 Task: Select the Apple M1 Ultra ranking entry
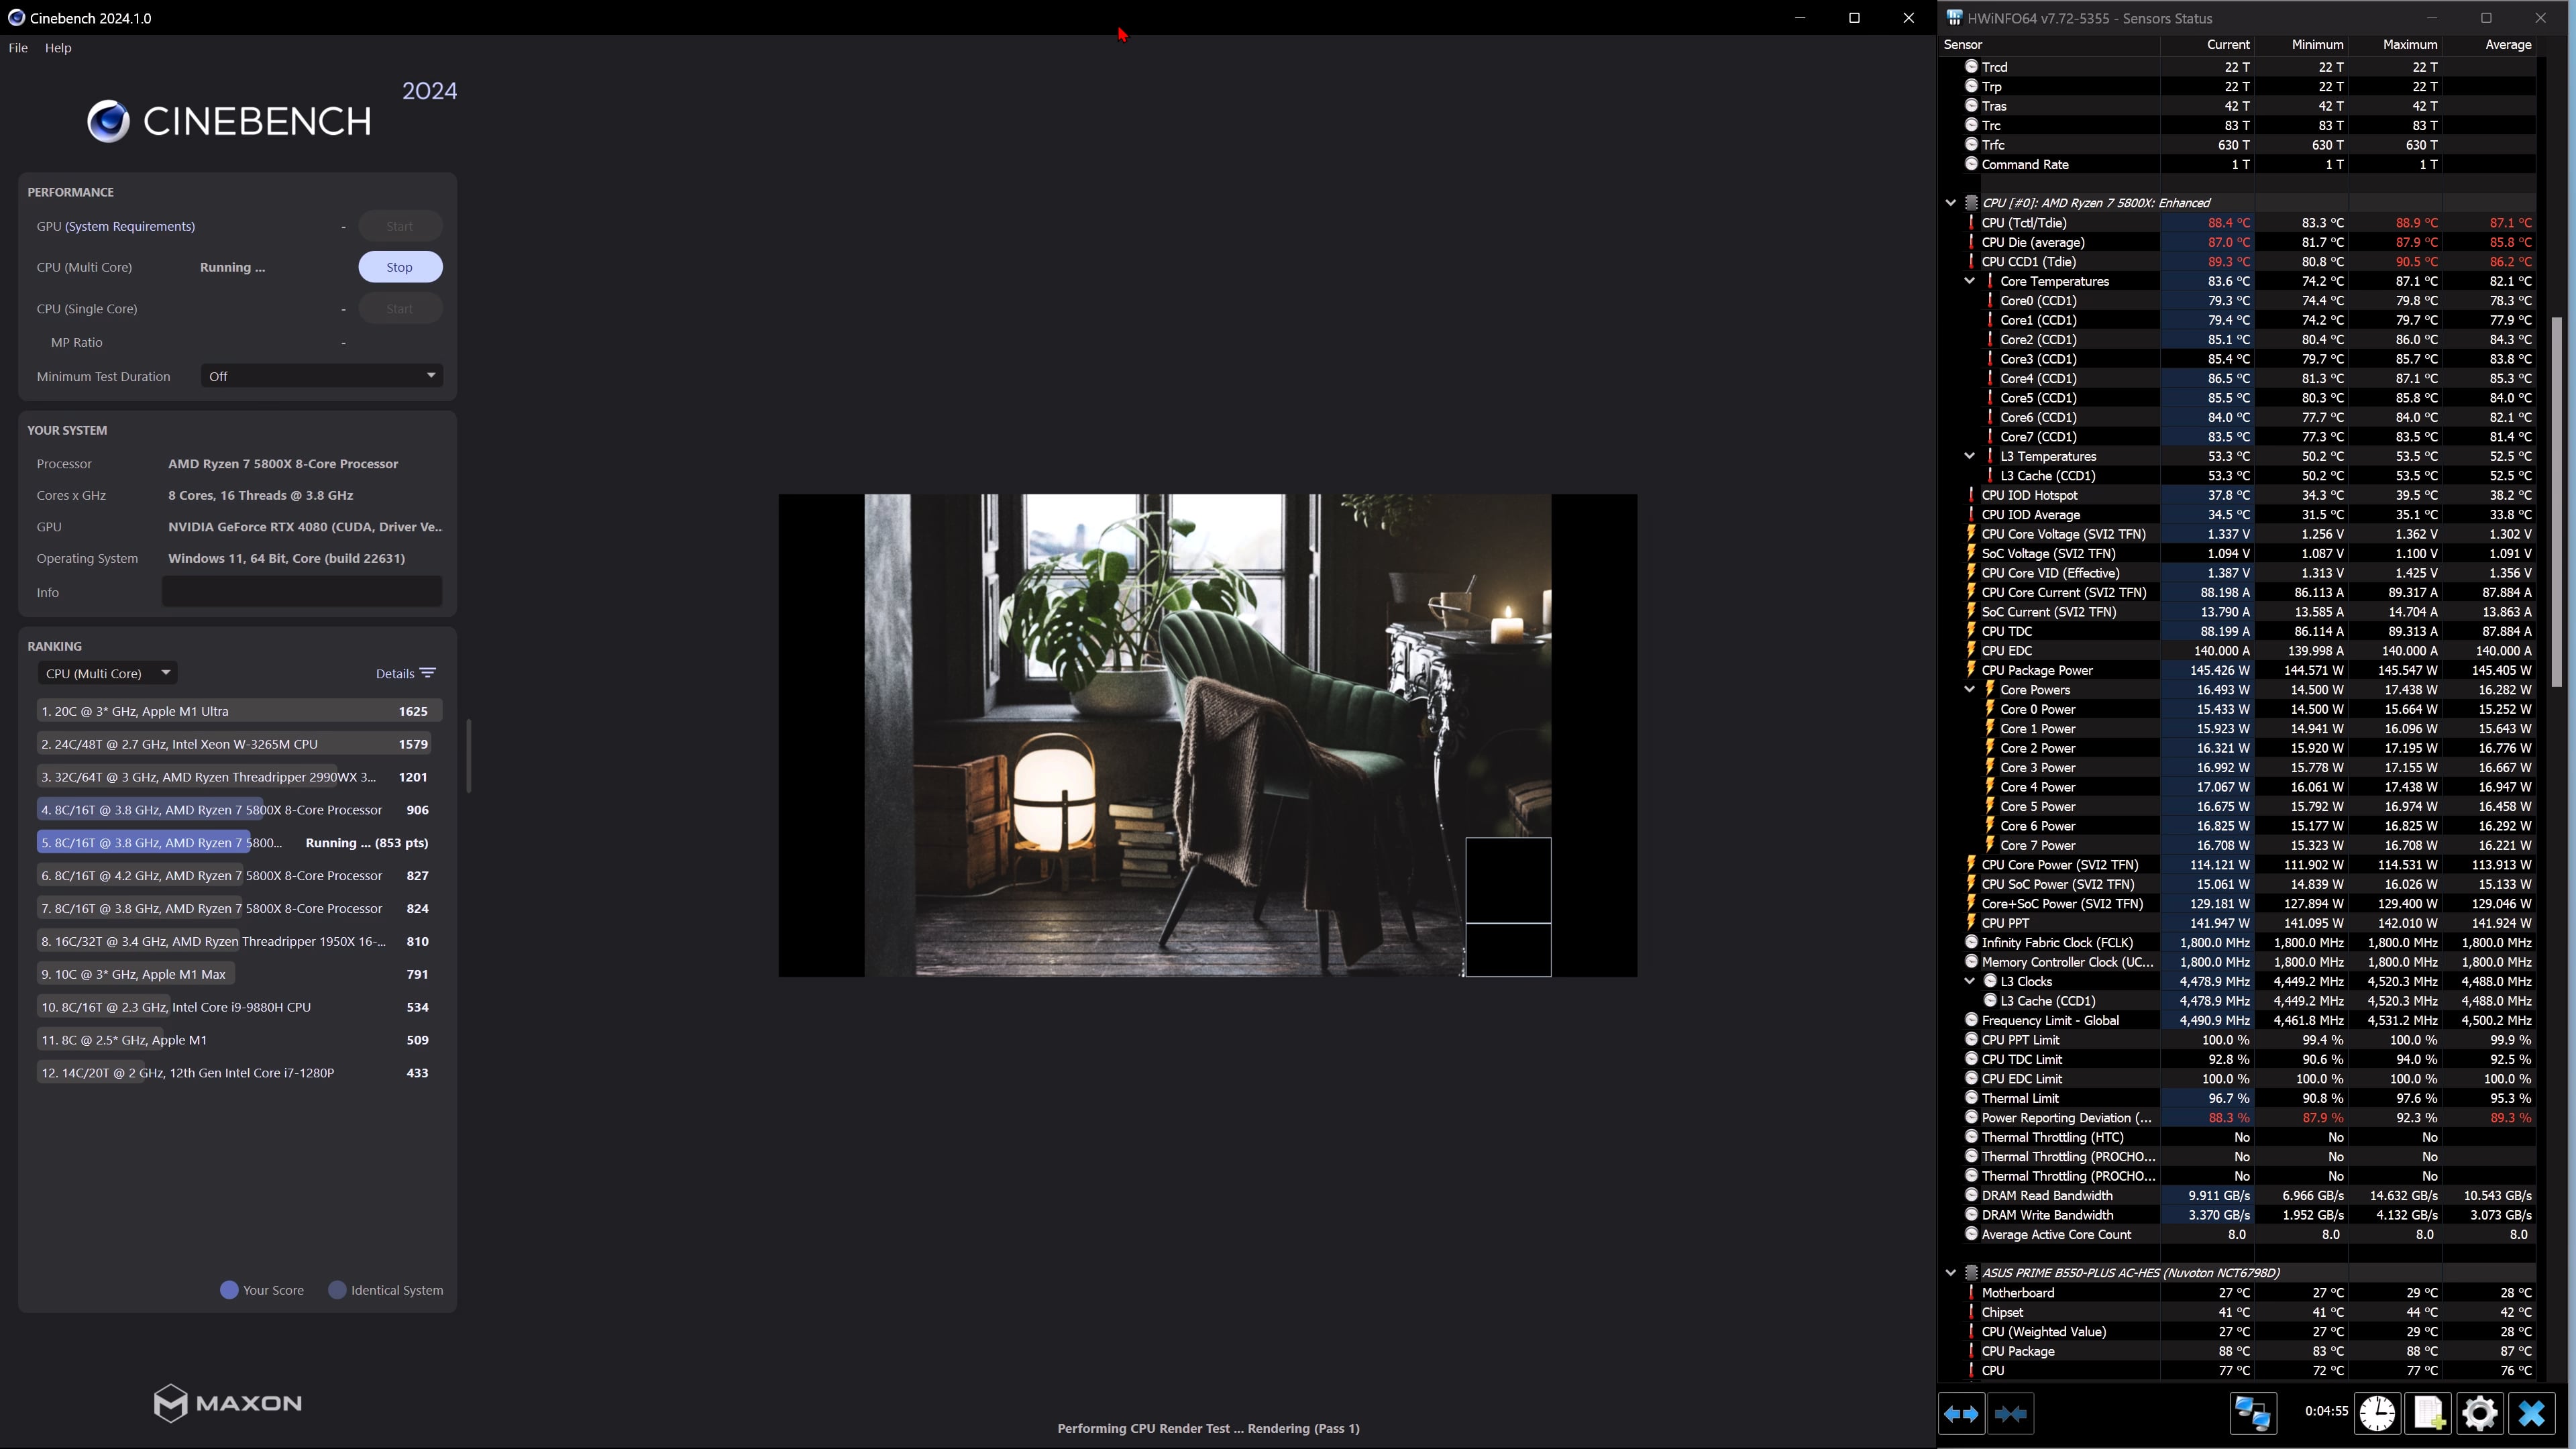click(239, 711)
